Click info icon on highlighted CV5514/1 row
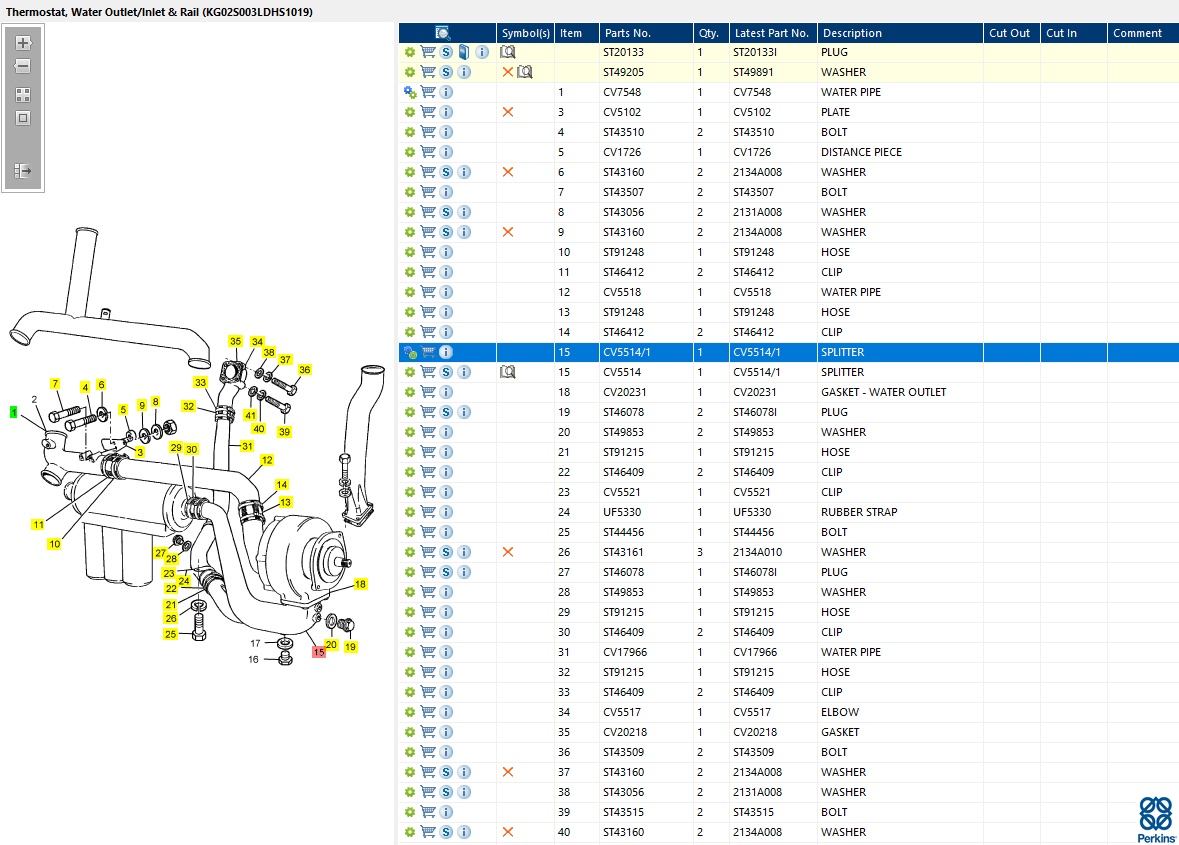Screen dimensions: 1179x845 click(x=446, y=352)
